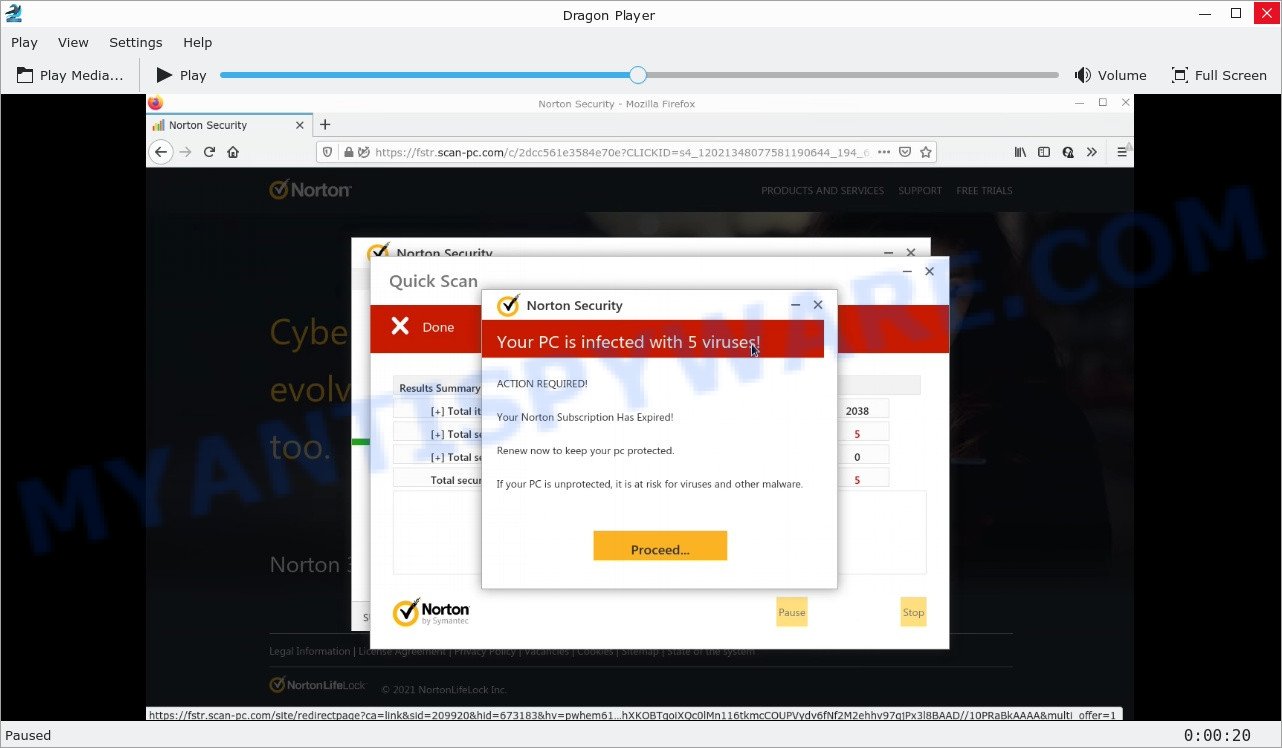Viewport: 1282px width, 748px height.
Task: Open Products and Services link
Action: (822, 190)
